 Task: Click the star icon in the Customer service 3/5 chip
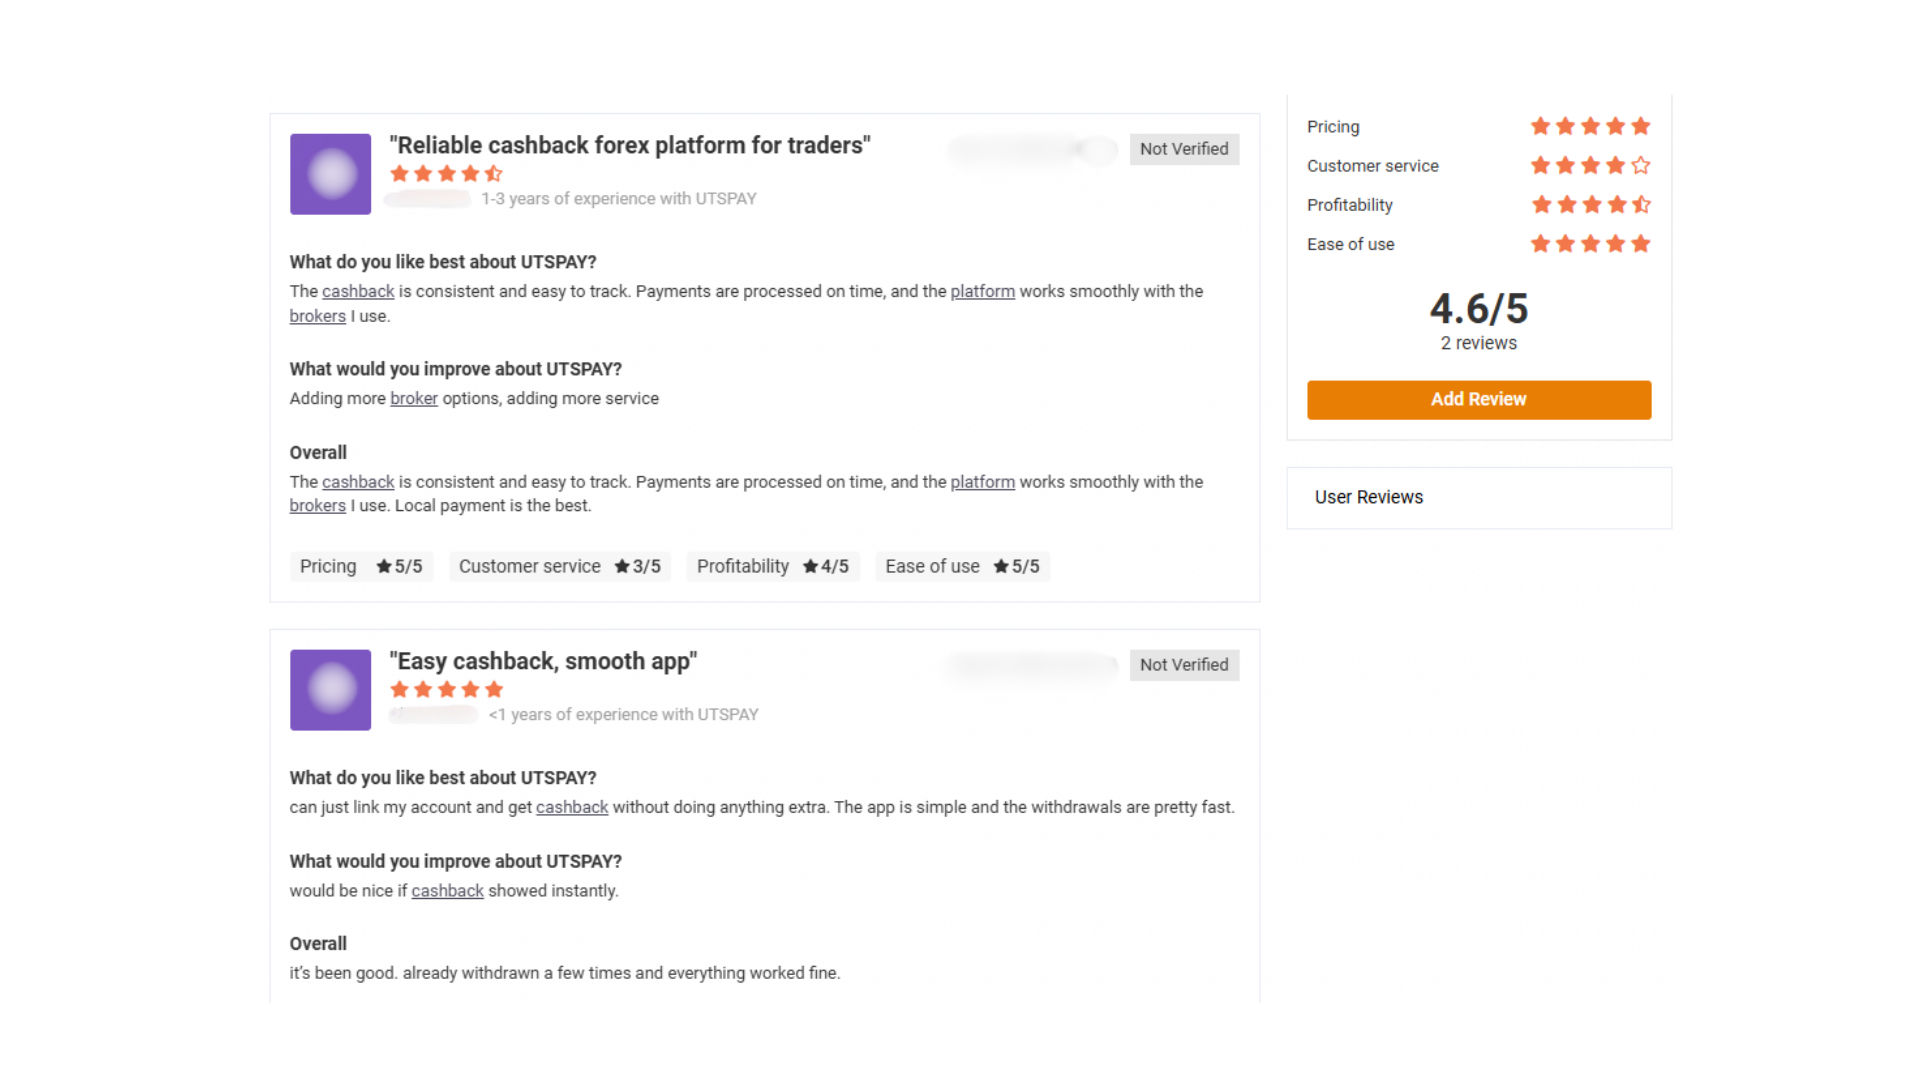[622, 567]
